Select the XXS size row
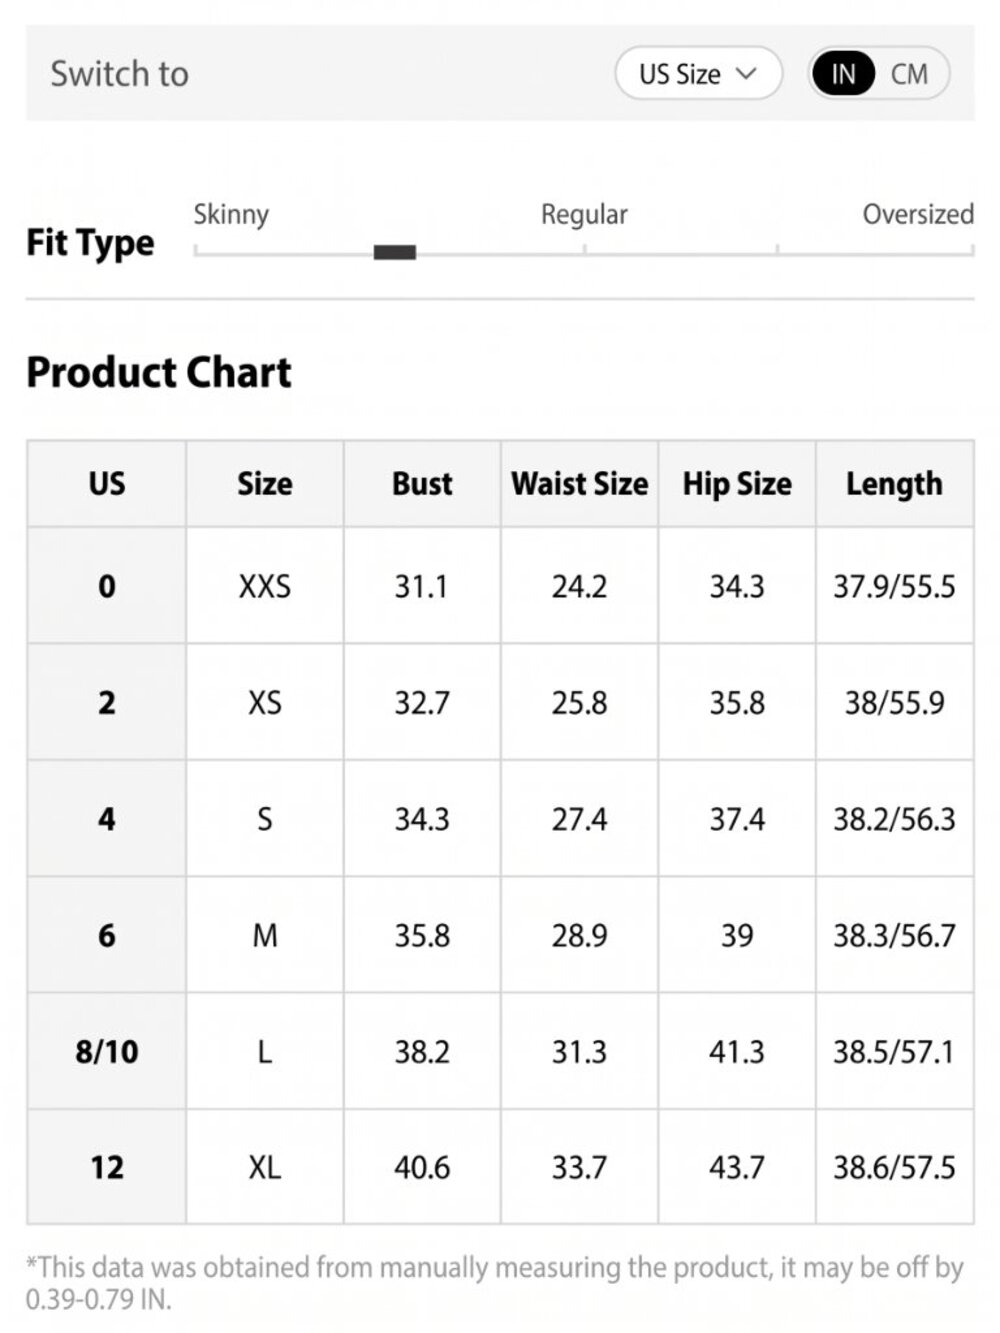Image resolution: width=1000 pixels, height=1333 pixels. [500, 586]
